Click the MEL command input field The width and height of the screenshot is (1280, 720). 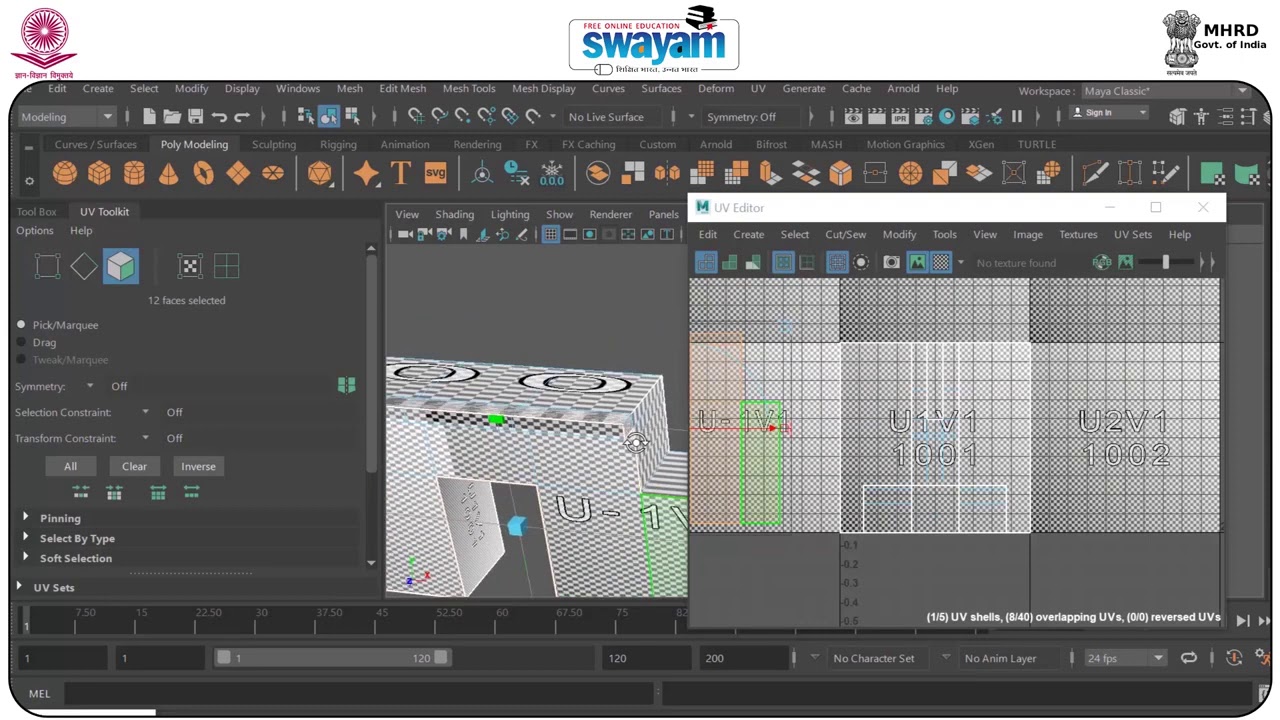click(x=359, y=693)
